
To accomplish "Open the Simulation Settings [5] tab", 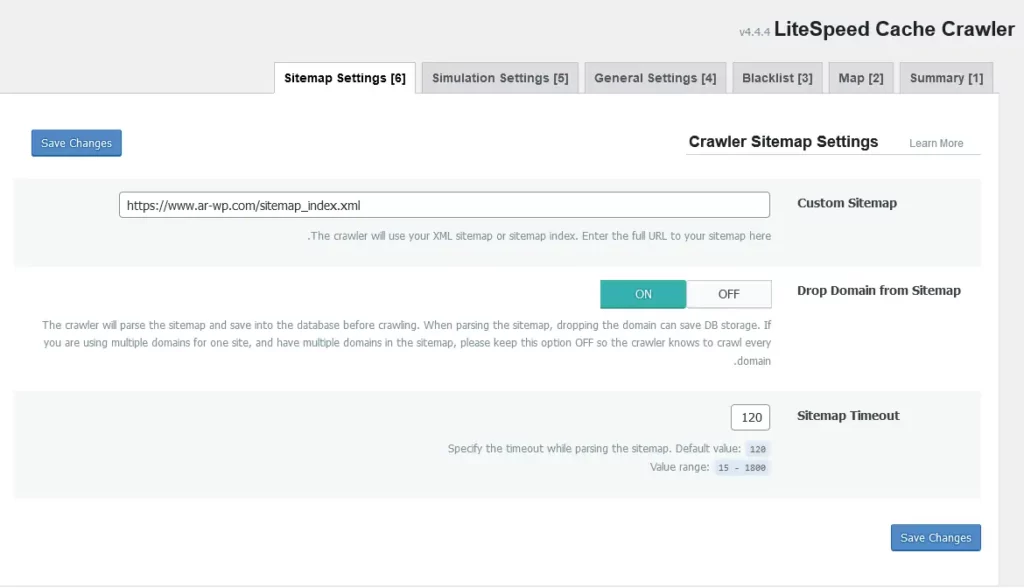I will [500, 78].
